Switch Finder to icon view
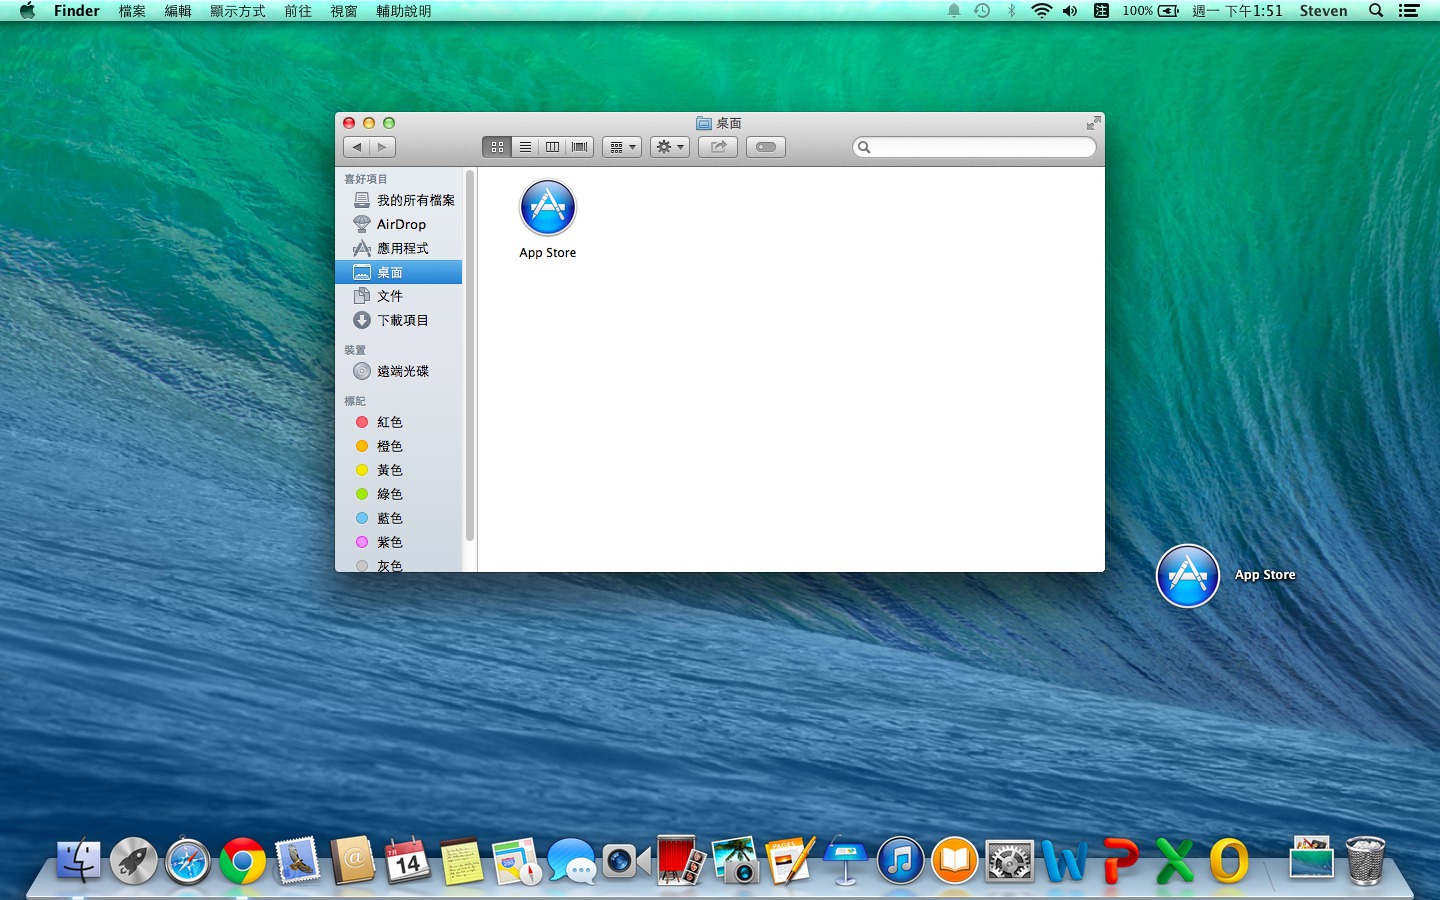Screen dimensions: 1440x900 [497, 147]
